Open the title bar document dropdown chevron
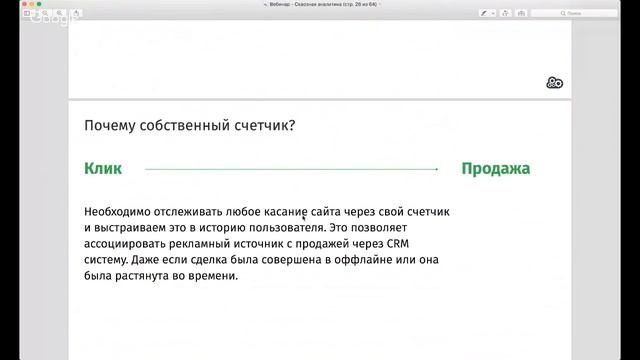 tap(380, 4)
